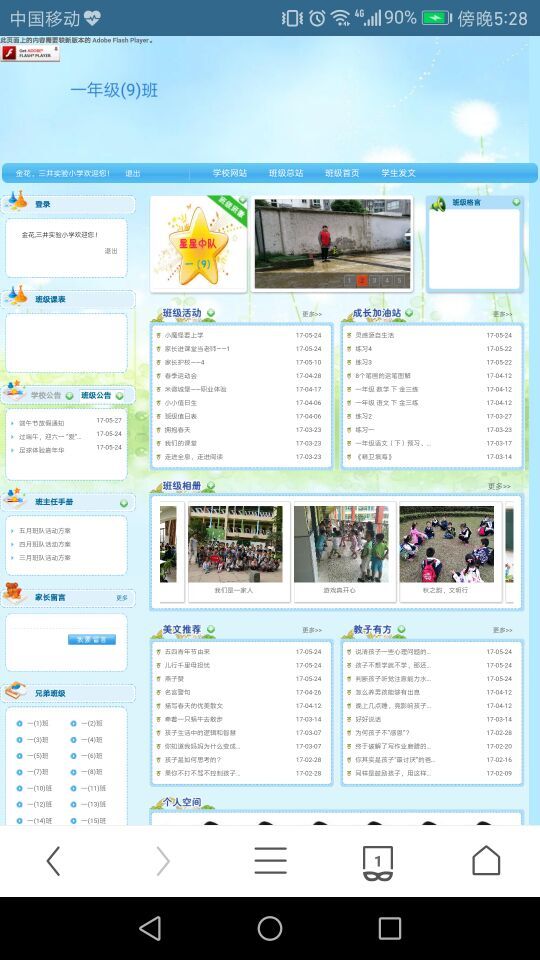Tap the browser back arrow
Viewport: 540px width, 960px height.
54,861
